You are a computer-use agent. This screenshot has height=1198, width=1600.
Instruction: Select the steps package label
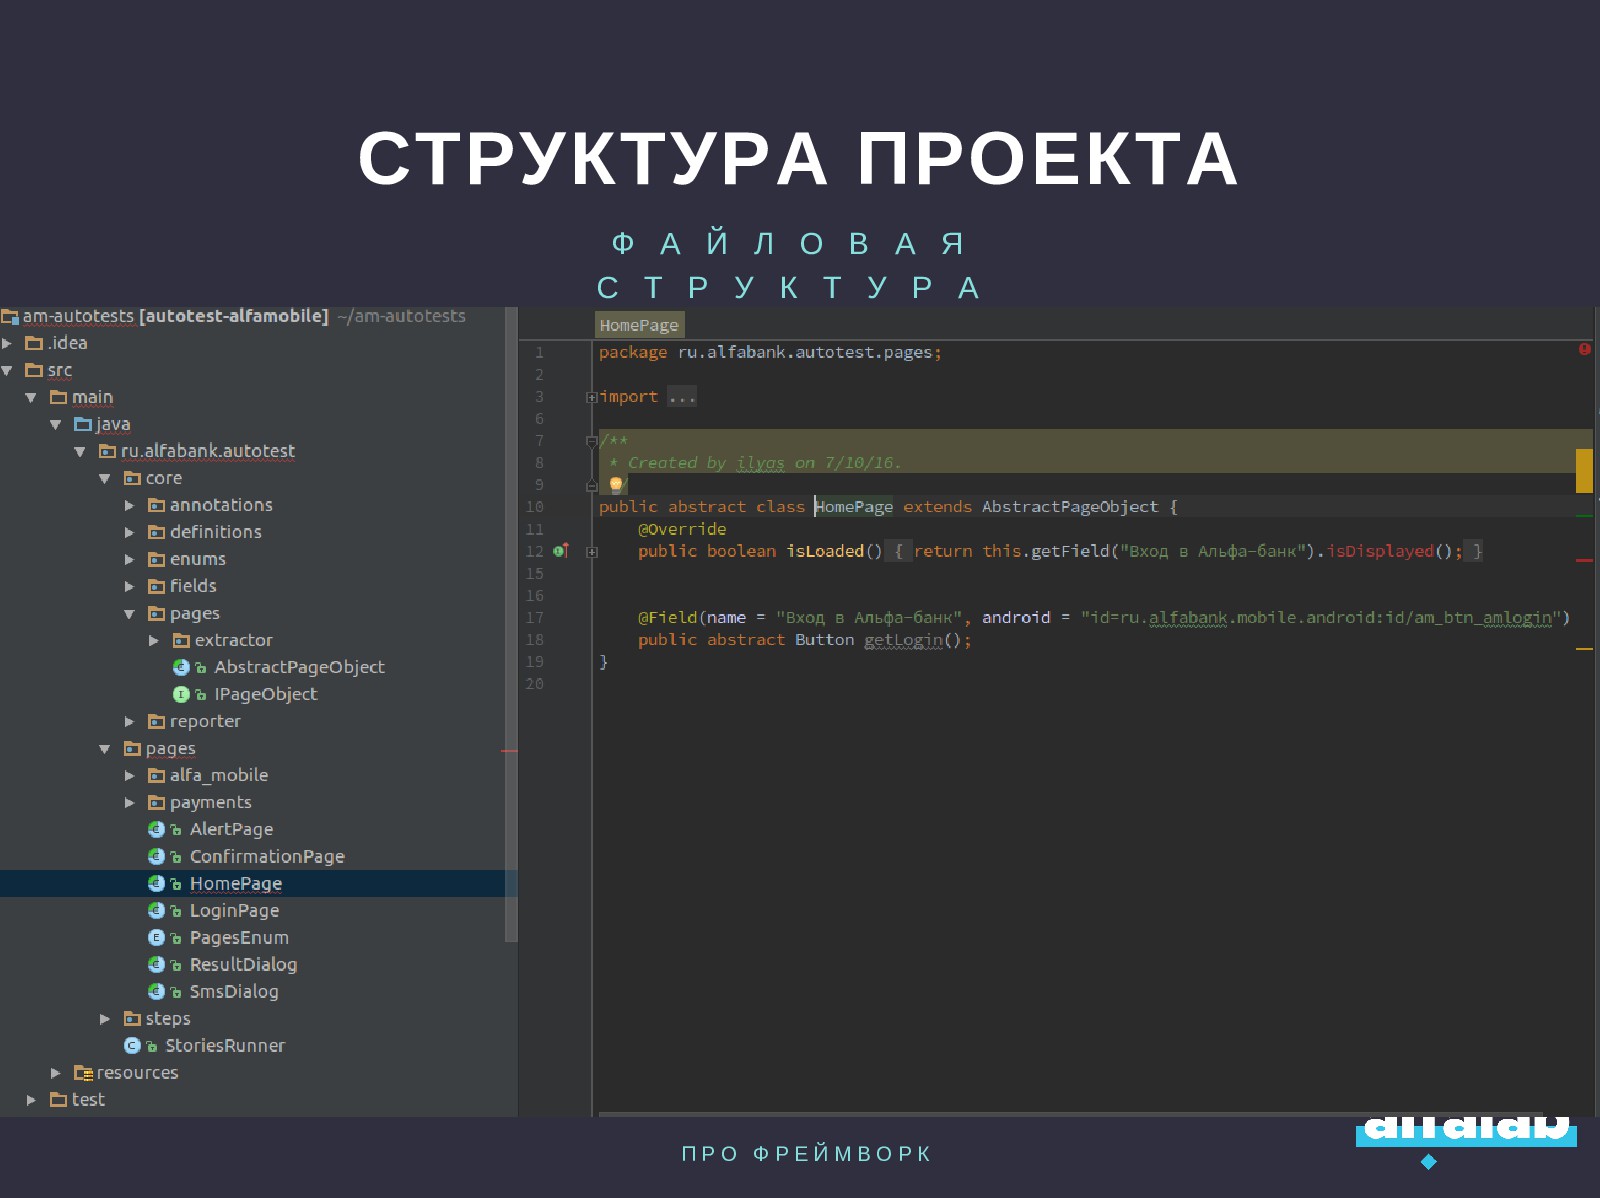168,1018
